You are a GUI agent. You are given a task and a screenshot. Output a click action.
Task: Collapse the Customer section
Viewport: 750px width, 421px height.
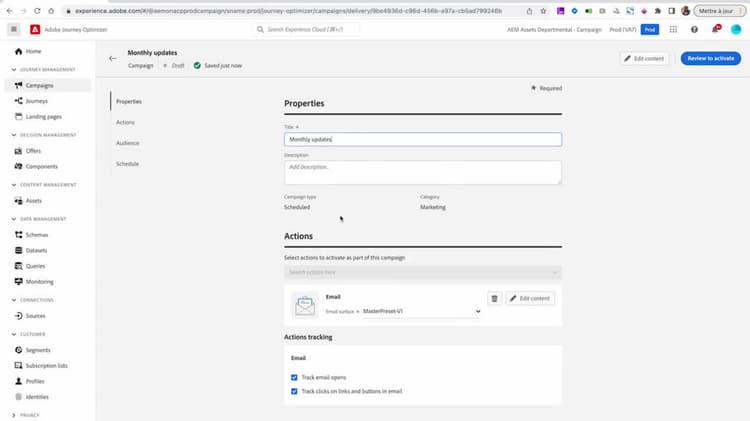pyautogui.click(x=14, y=334)
